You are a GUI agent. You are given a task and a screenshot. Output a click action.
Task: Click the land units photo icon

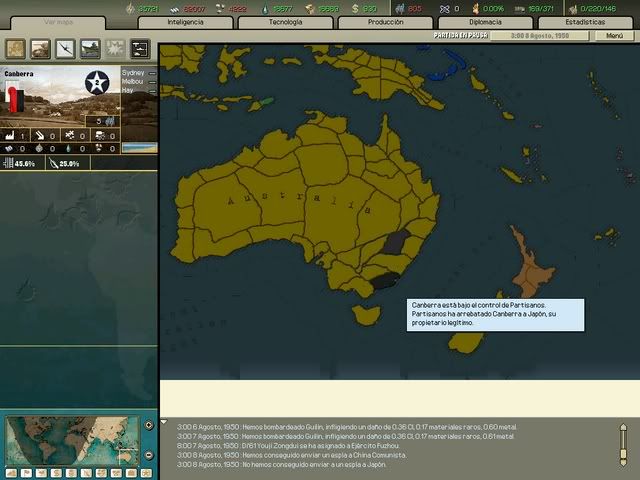[41, 49]
